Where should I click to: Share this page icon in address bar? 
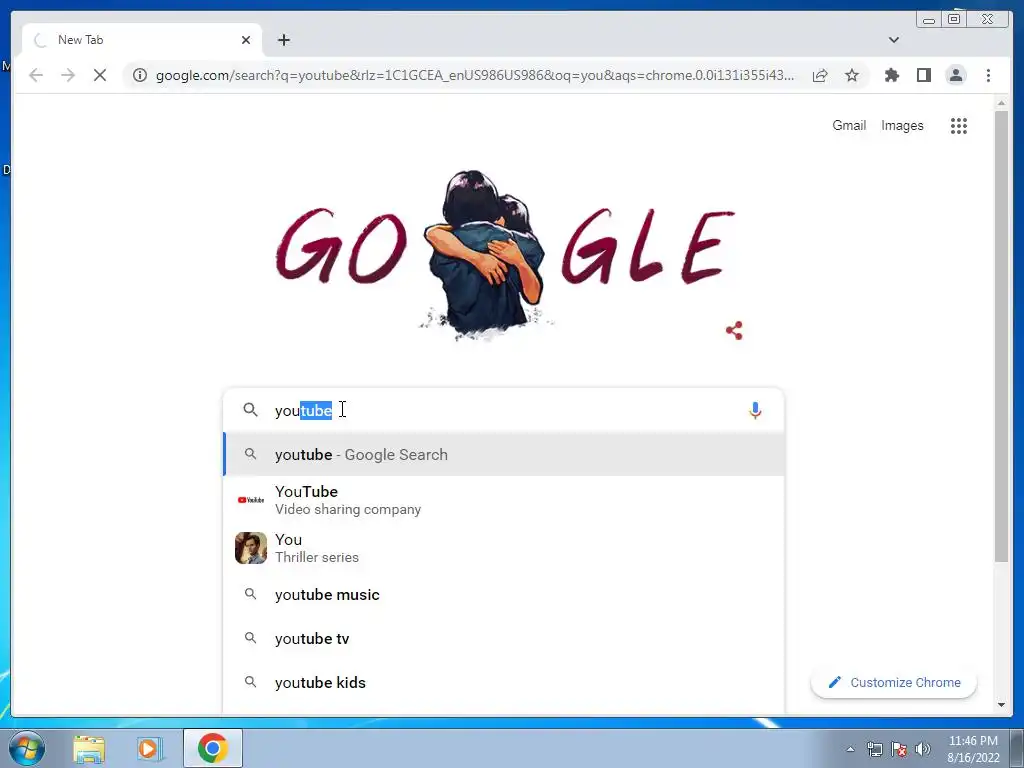(x=820, y=75)
